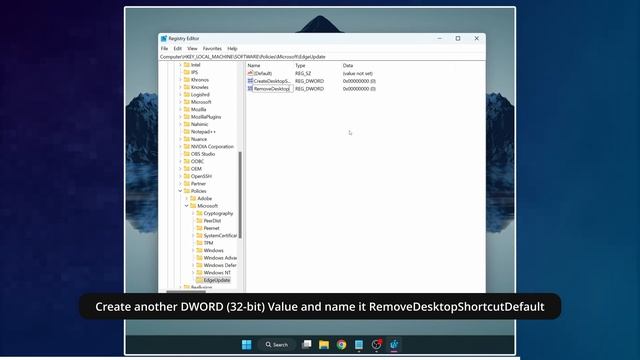The width and height of the screenshot is (640, 360).
Task: Select the NVIDIA Corporation key
Action: [212, 147]
